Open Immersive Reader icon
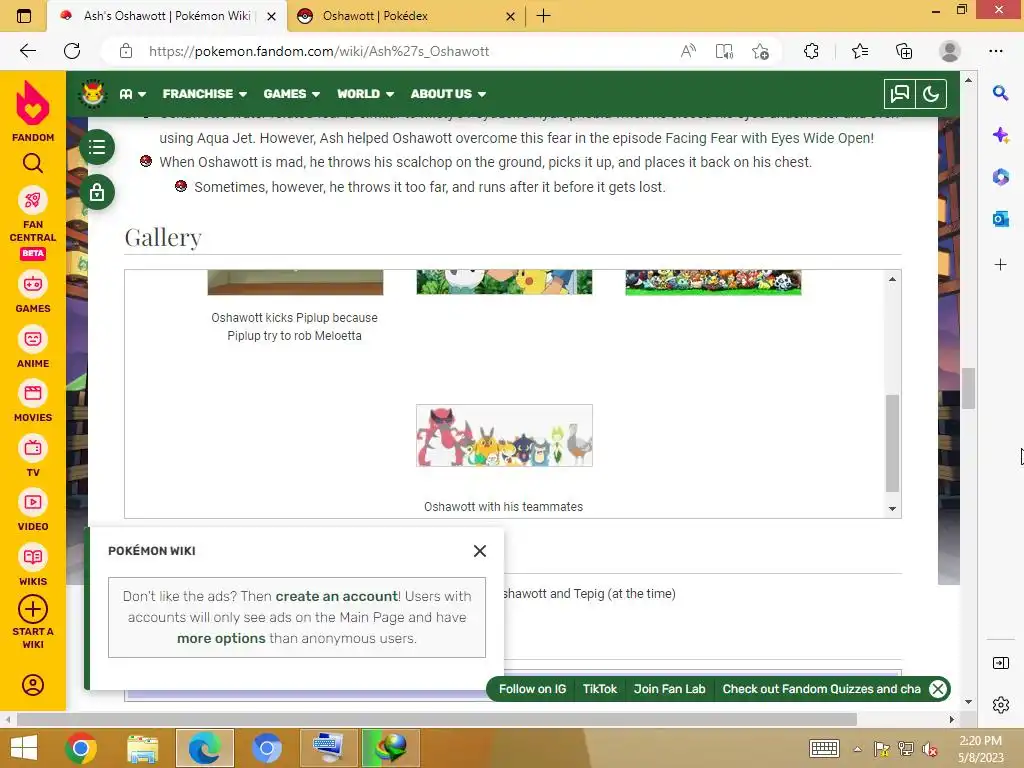Image resolution: width=1024 pixels, height=768 pixels. pos(724,51)
